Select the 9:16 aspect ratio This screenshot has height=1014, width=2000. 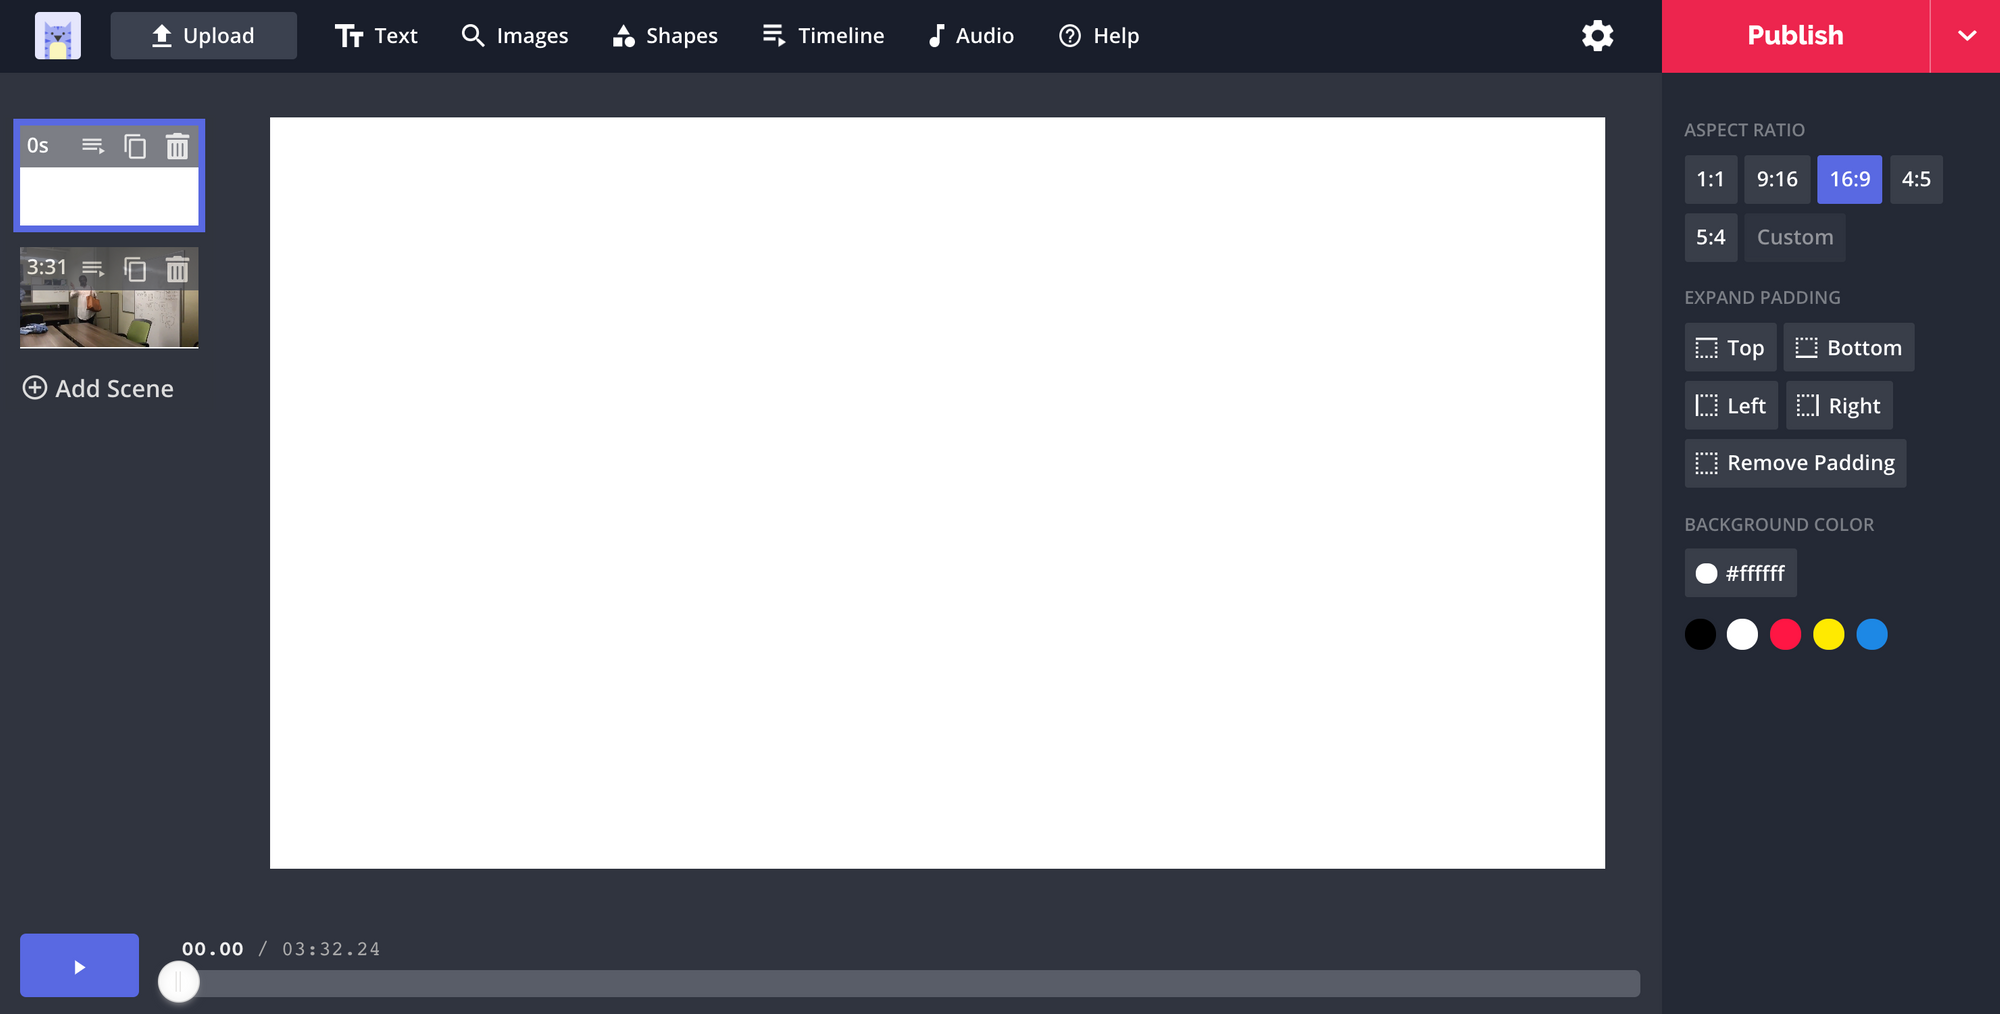[x=1776, y=179]
